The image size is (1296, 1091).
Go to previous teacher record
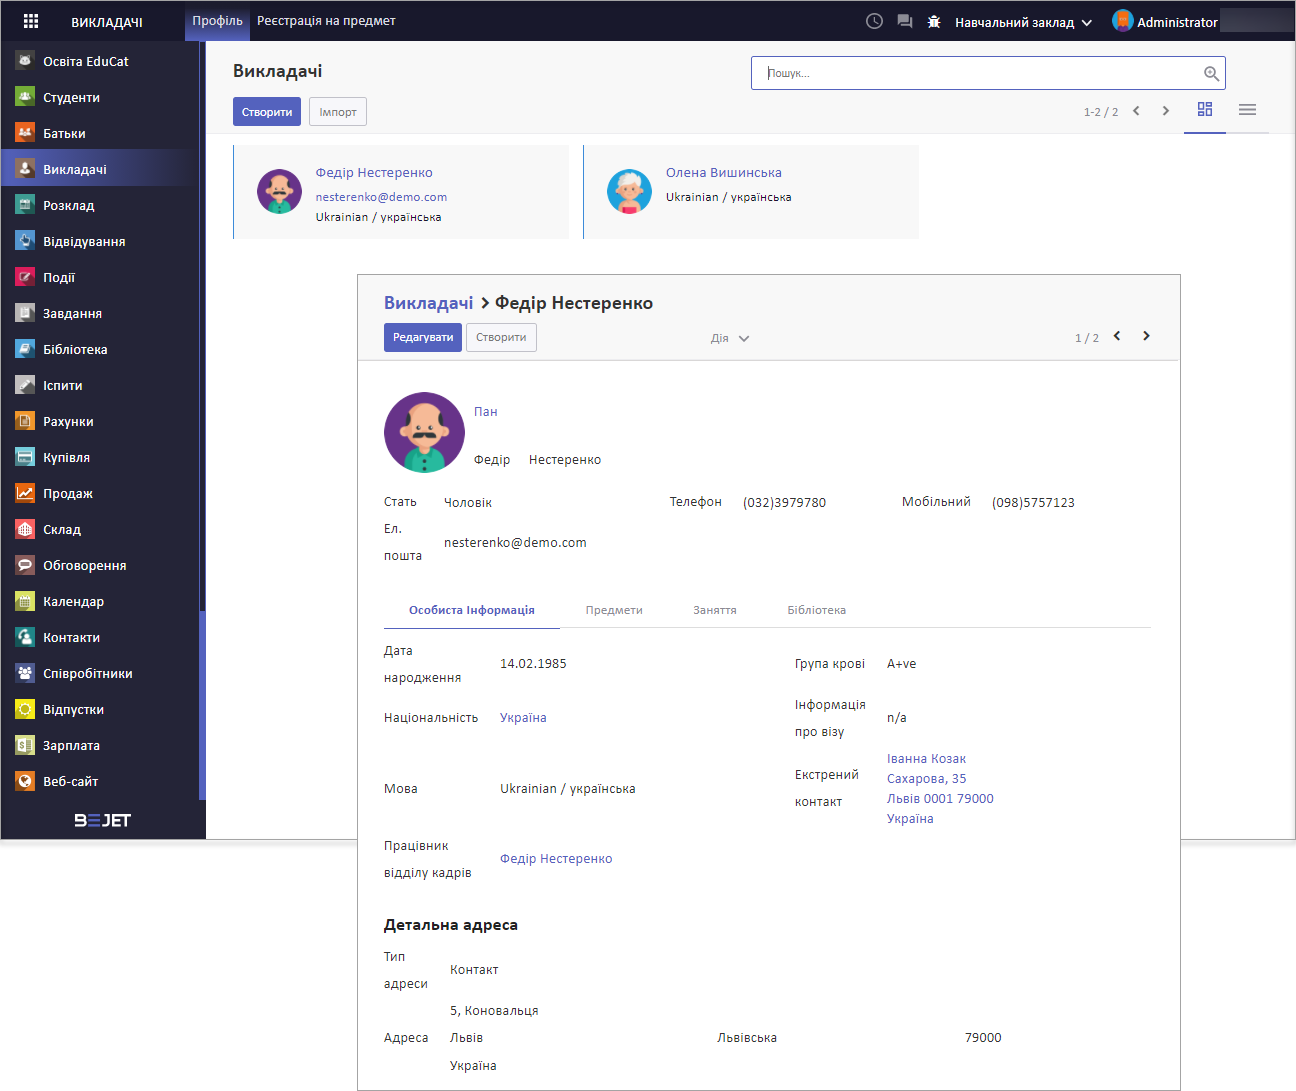(x=1117, y=336)
